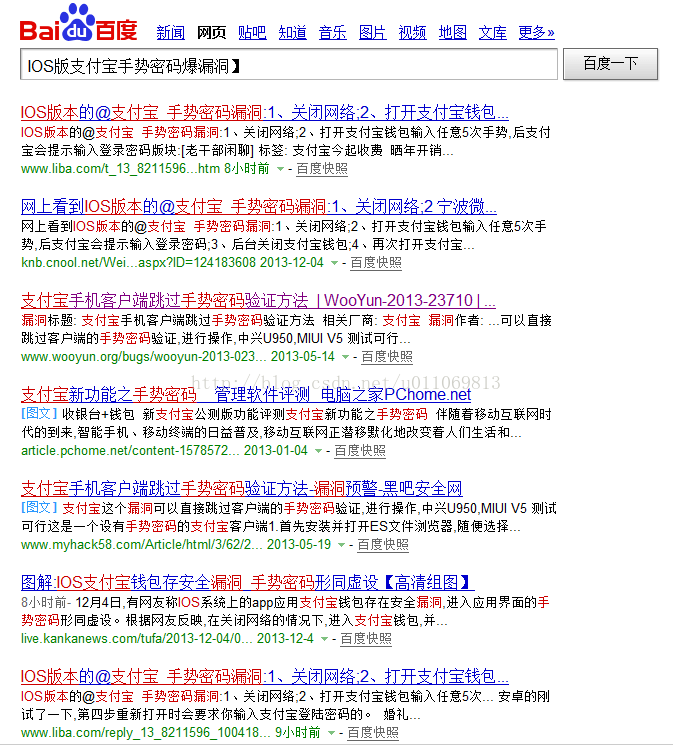673x745 pixels.
Task: Click the Baidu logo
Action: [x=78, y=22]
